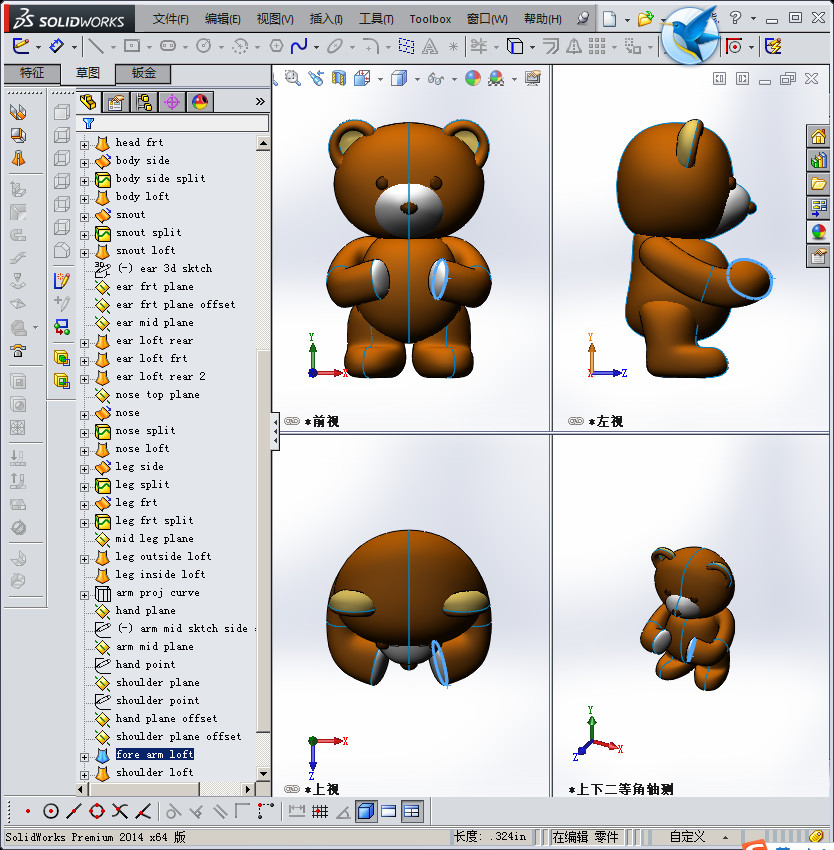The height and width of the screenshot is (850, 834).
Task: Open the 视图(V) menu
Action: pos(275,20)
